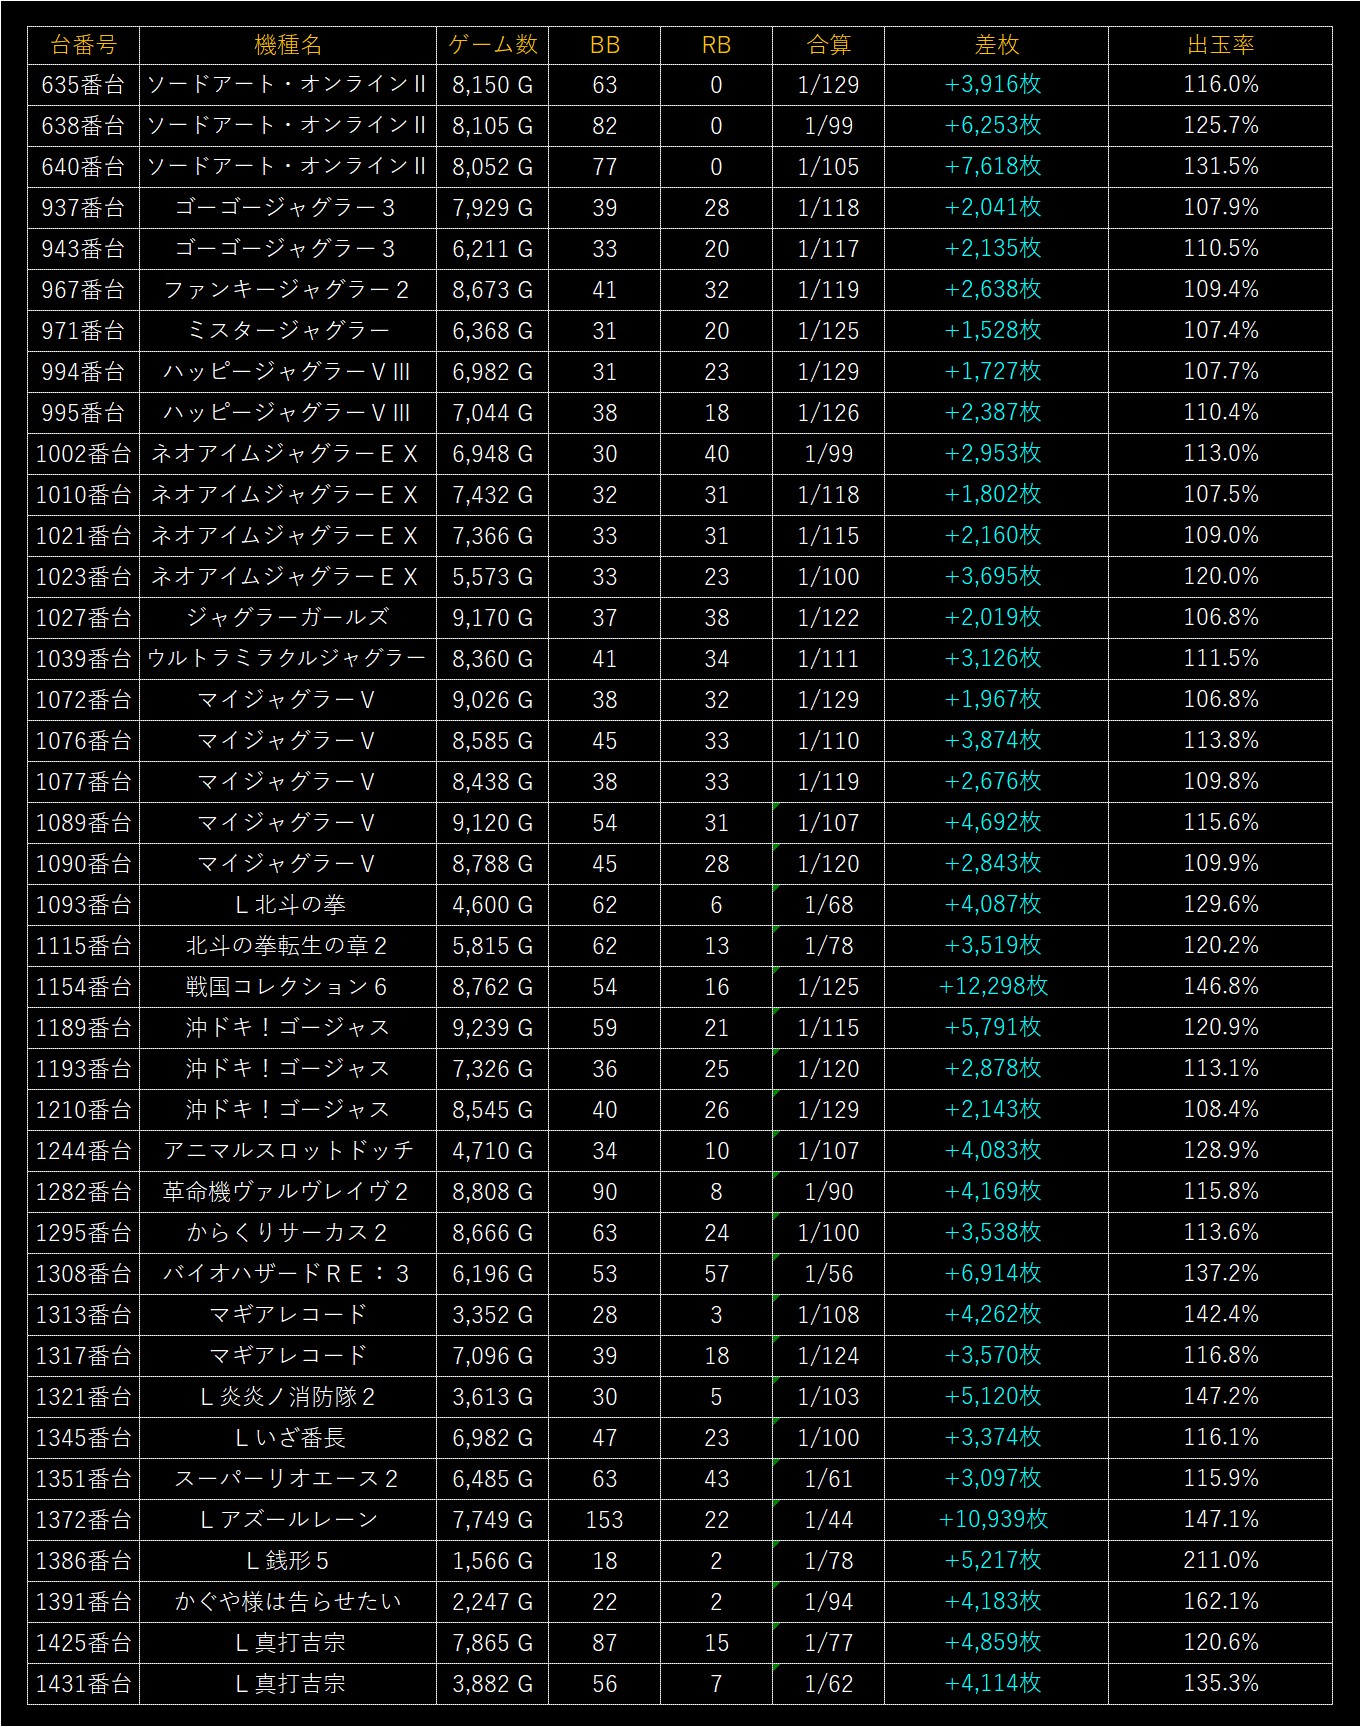Select payout rate 131.5%

tap(1221, 167)
